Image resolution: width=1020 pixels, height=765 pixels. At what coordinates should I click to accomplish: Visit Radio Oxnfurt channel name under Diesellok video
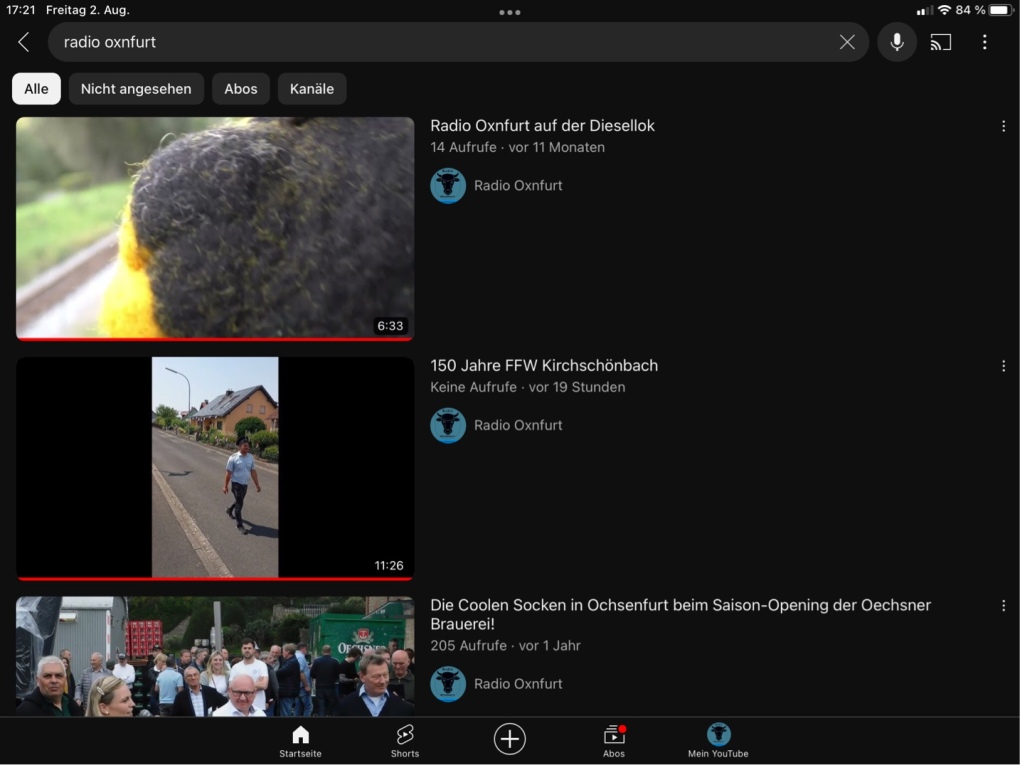tap(518, 185)
